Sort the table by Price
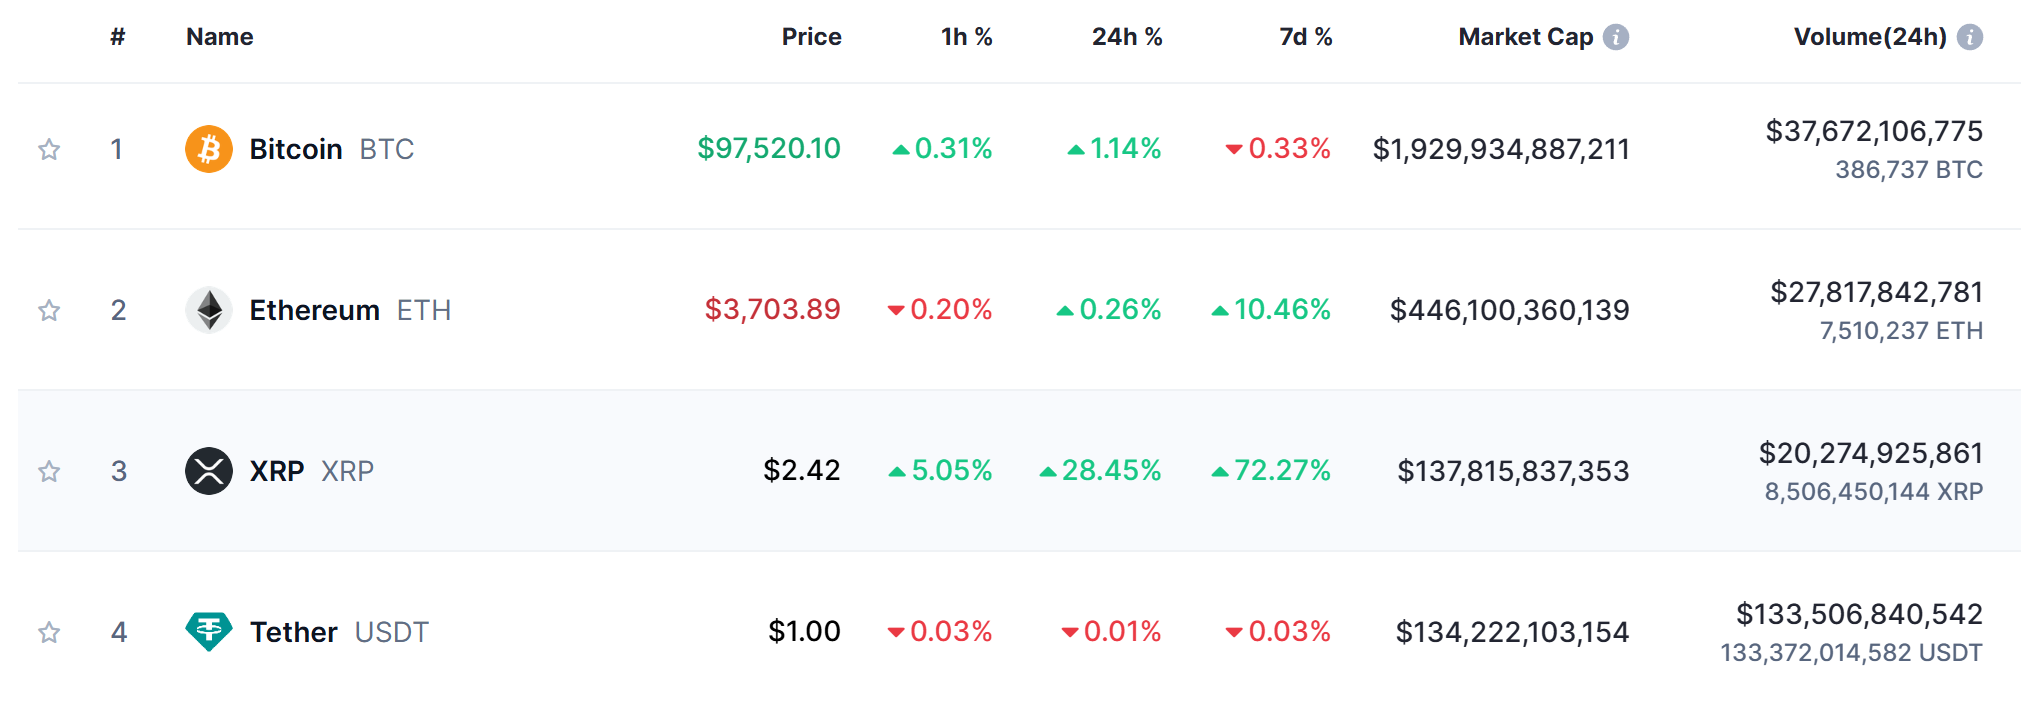Image resolution: width=2021 pixels, height=709 pixels. (811, 36)
